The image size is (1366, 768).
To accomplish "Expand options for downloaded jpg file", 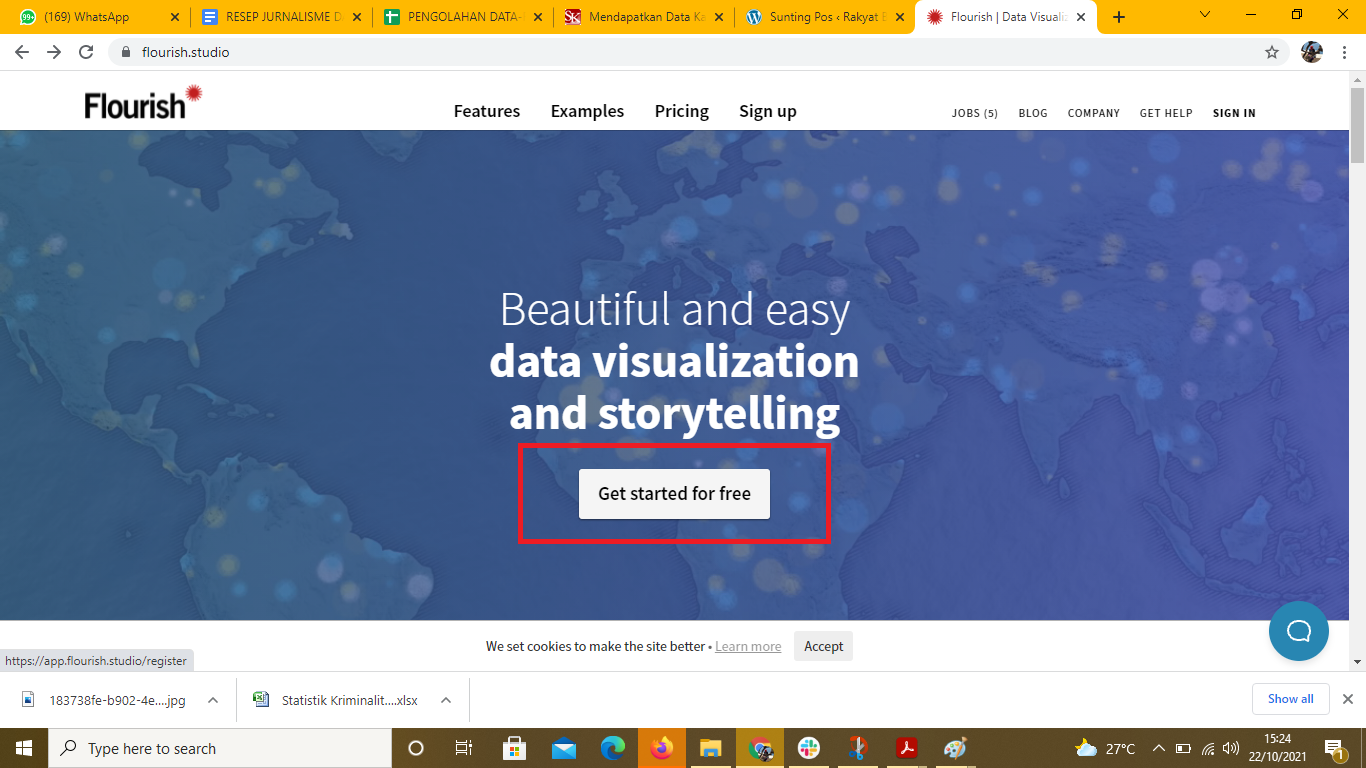I will [x=213, y=700].
